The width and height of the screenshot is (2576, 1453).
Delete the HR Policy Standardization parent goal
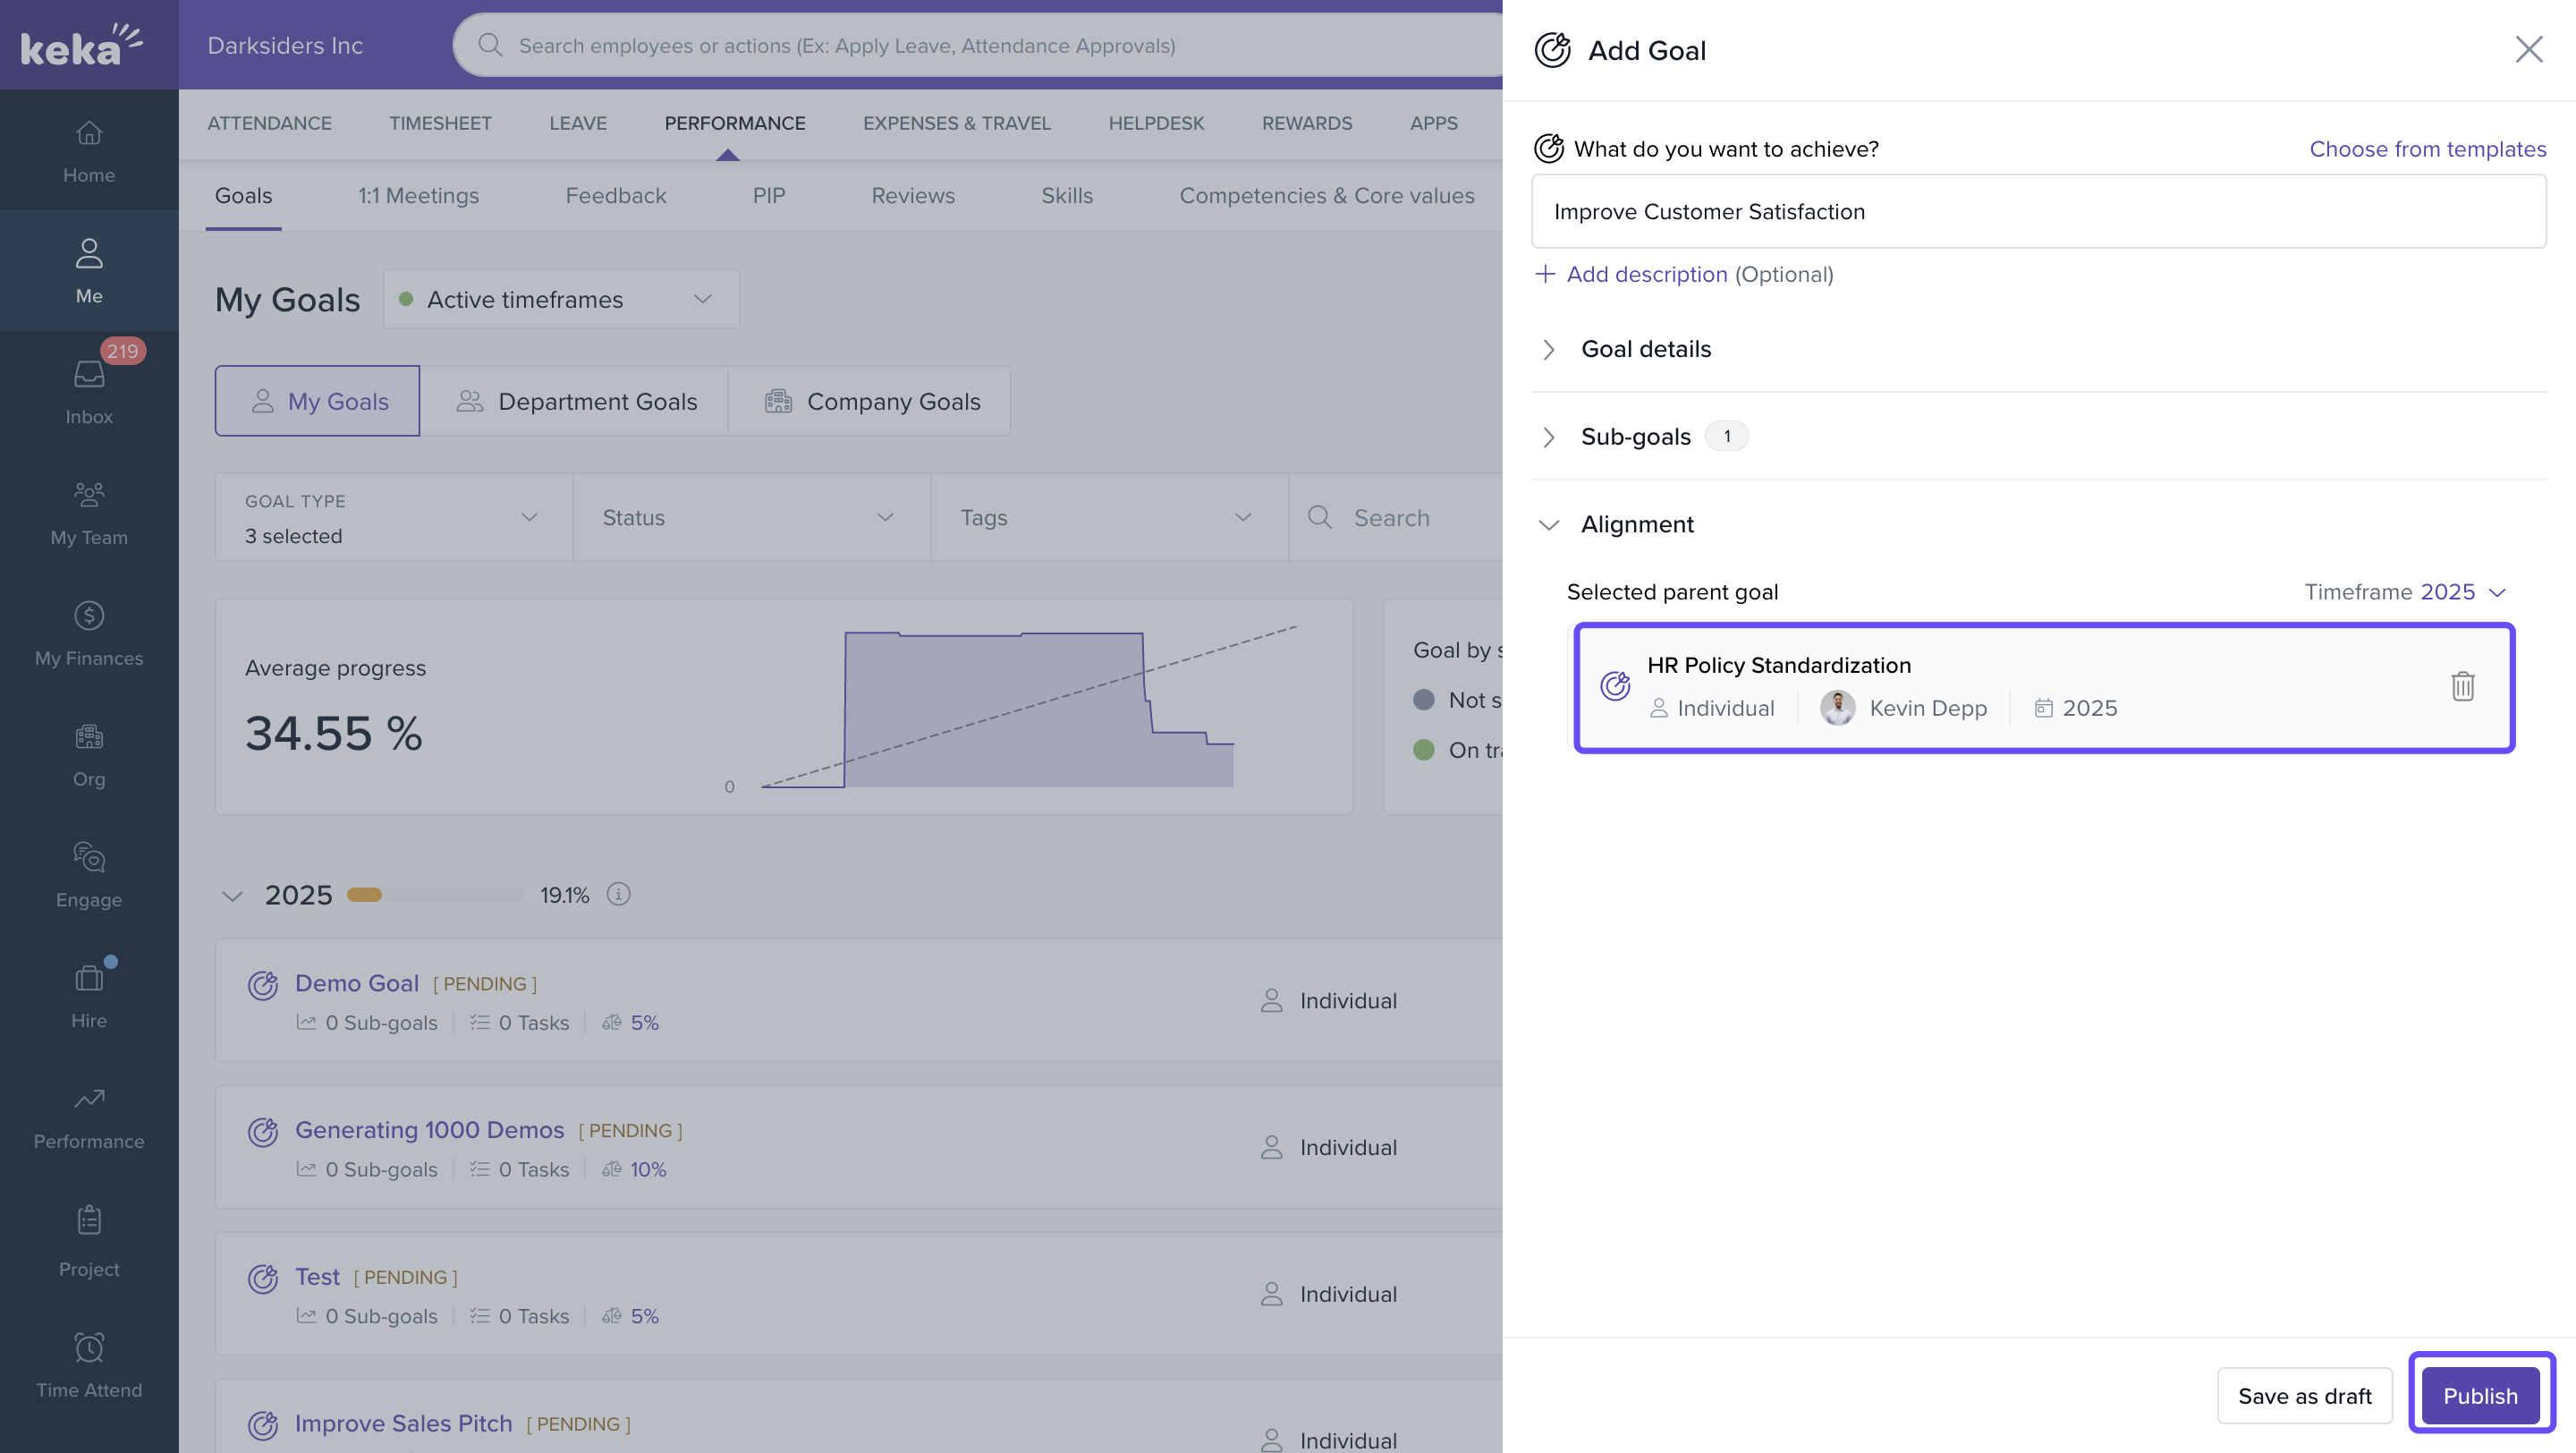tap(2462, 686)
